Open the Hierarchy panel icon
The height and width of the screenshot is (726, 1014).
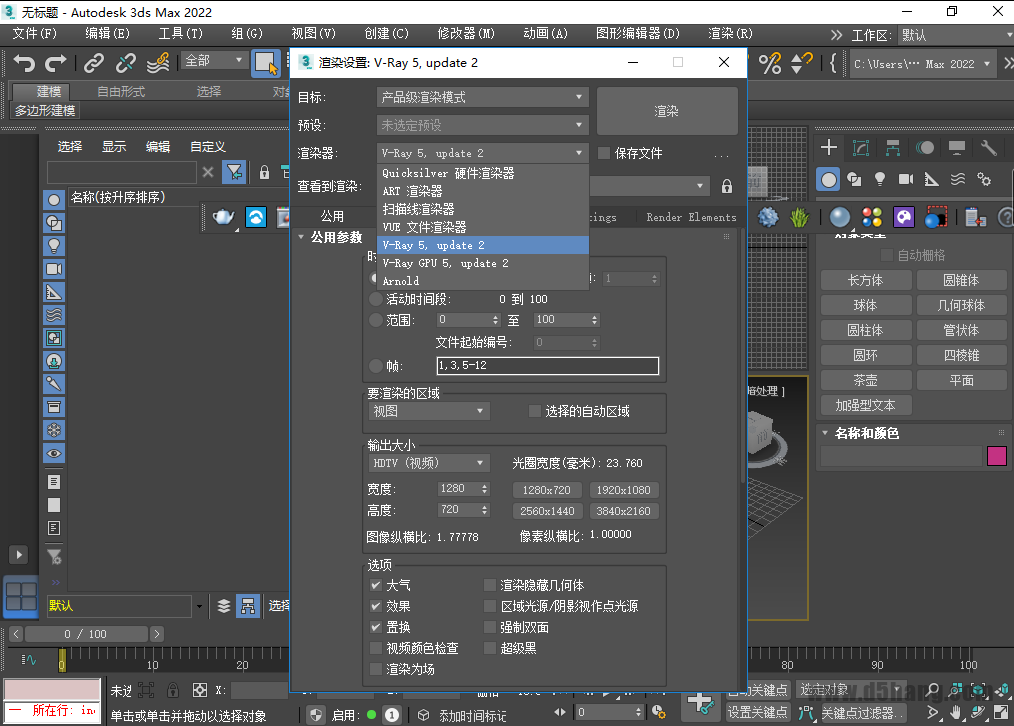[893, 147]
